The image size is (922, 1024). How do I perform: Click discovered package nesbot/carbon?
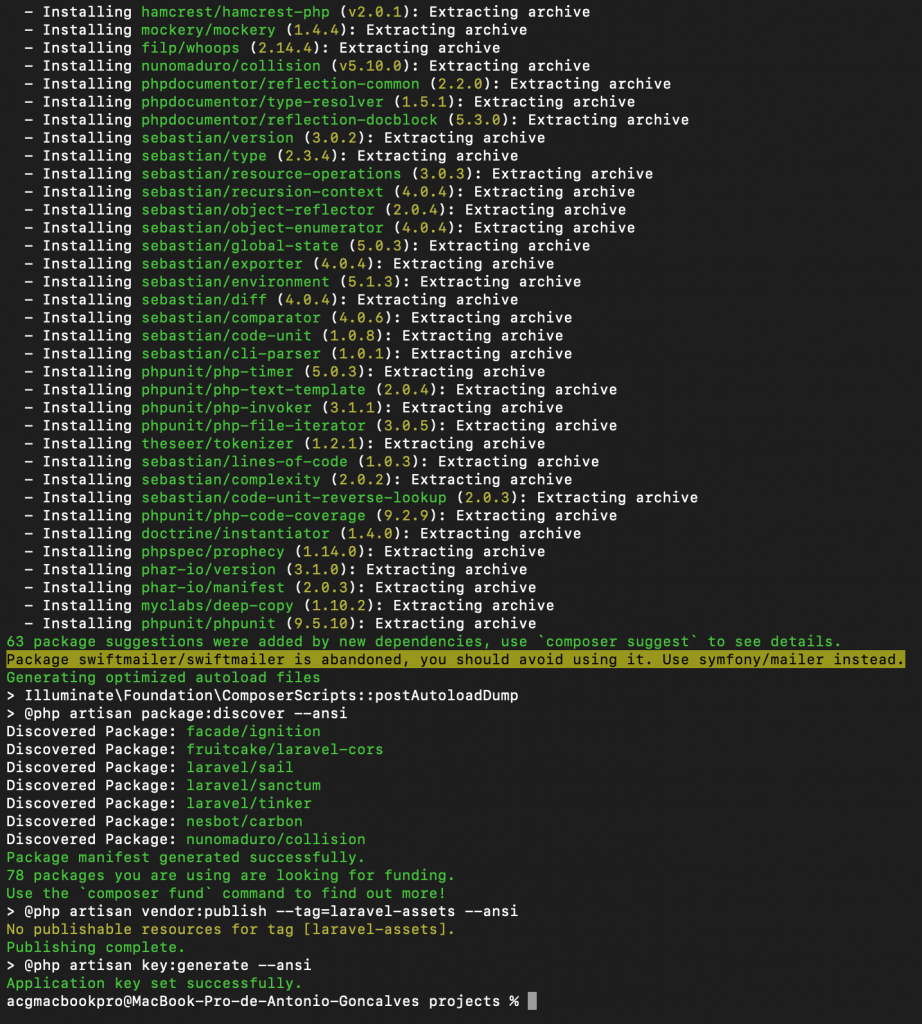pos(244,821)
